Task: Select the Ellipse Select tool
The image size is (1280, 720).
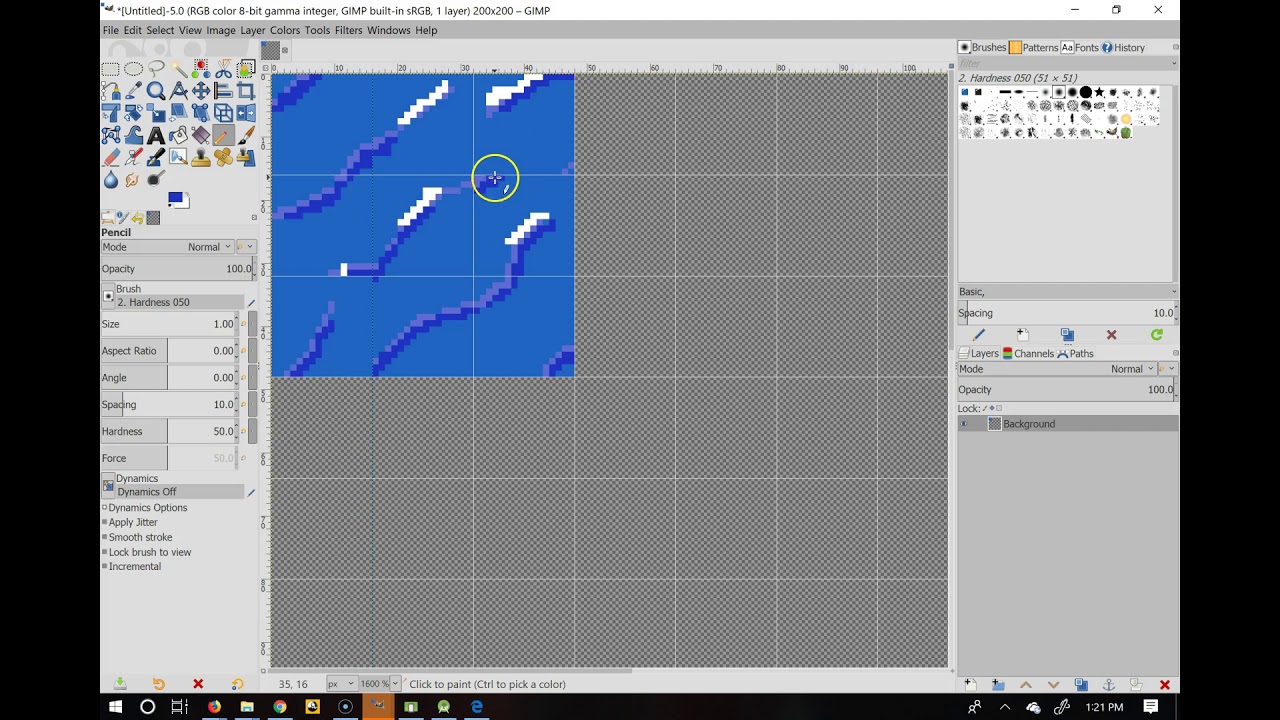Action: (133, 69)
